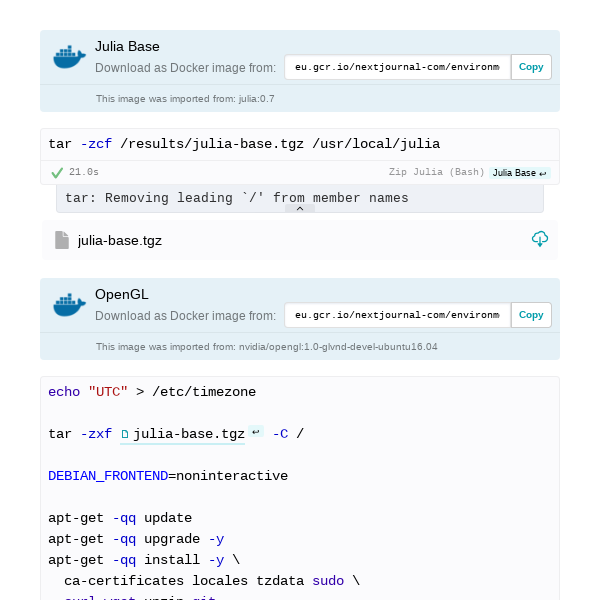Copy the OpenGL Docker image URL
This screenshot has width=600, height=600.
click(531, 315)
